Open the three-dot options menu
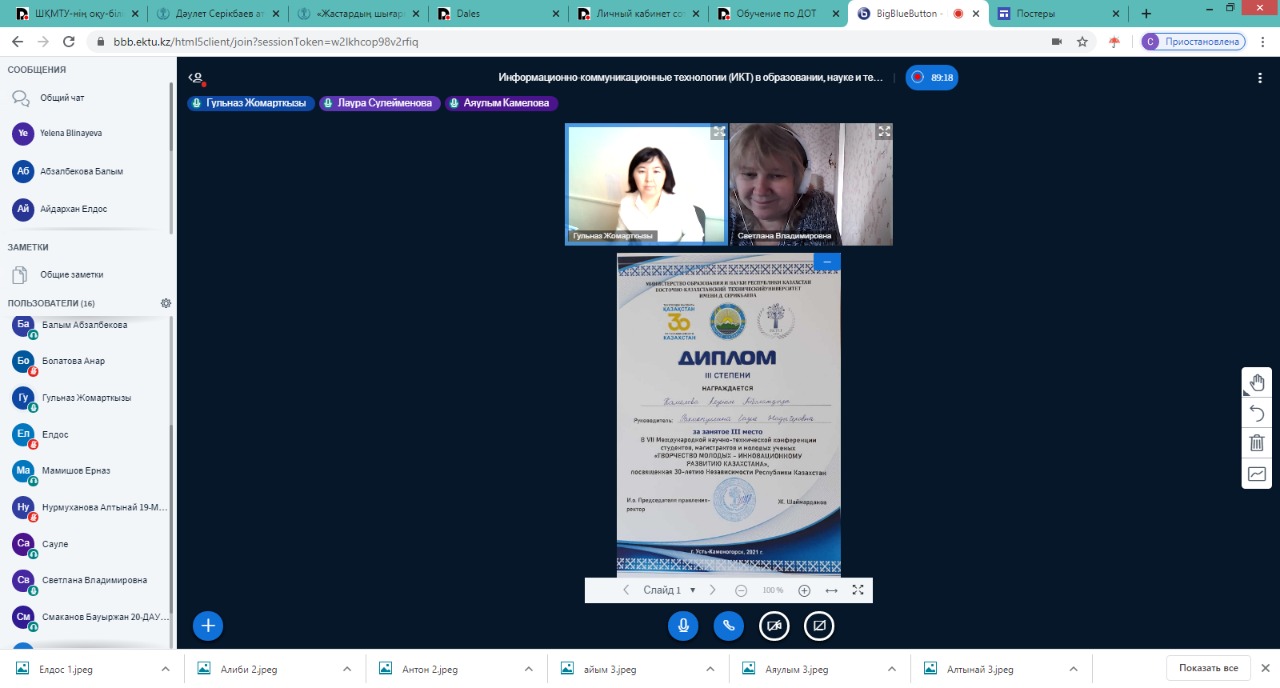Image resolution: width=1280 pixels, height=688 pixels. point(1260,78)
